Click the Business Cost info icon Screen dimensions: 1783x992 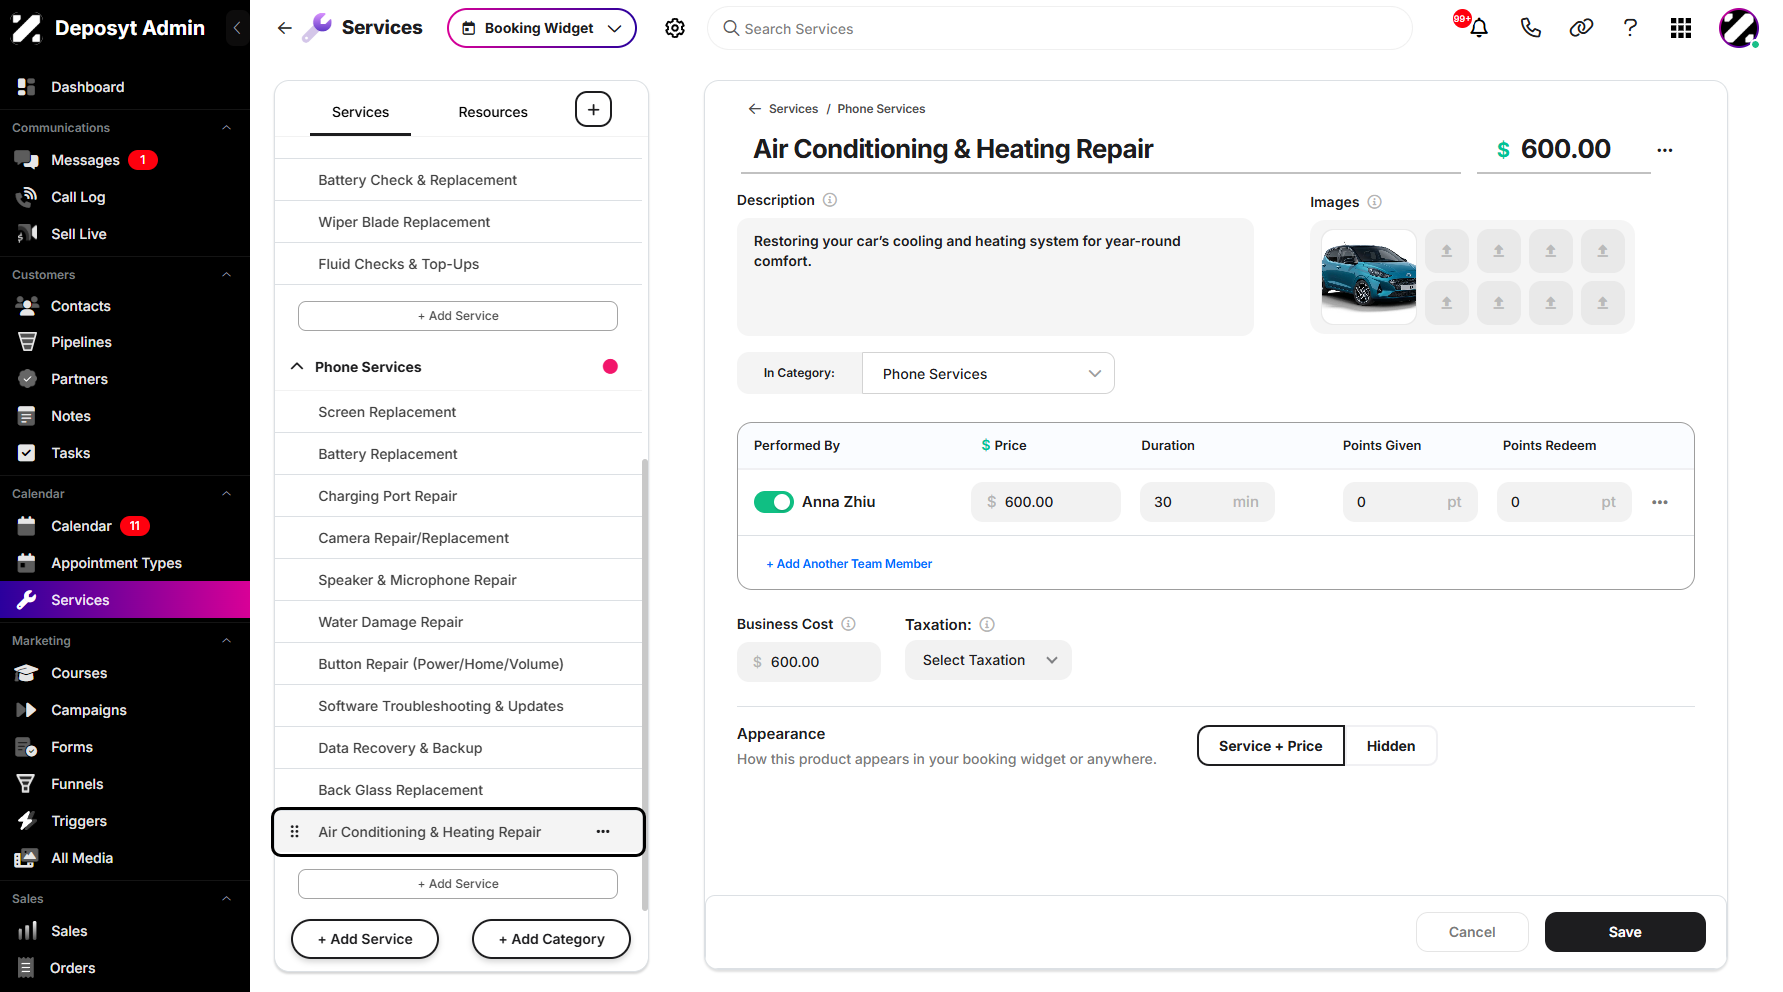848,624
